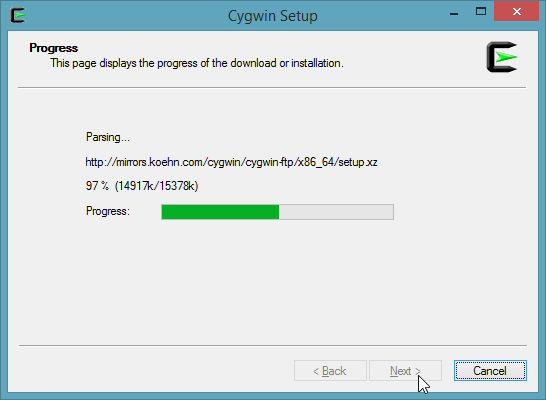Open the Cygwin system menu icon in title bar
Viewport: 546px width, 400px height.
pyautogui.click(x=17, y=16)
